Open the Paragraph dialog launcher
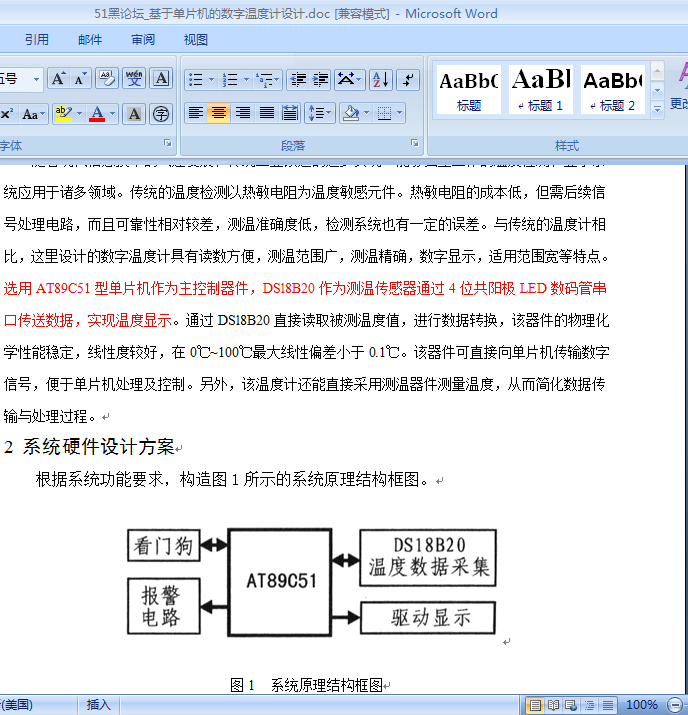 (x=414, y=143)
